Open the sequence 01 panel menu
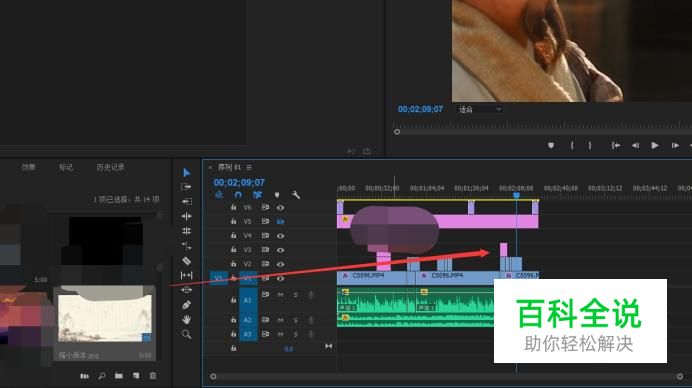This screenshot has width=692, height=388. (249, 167)
